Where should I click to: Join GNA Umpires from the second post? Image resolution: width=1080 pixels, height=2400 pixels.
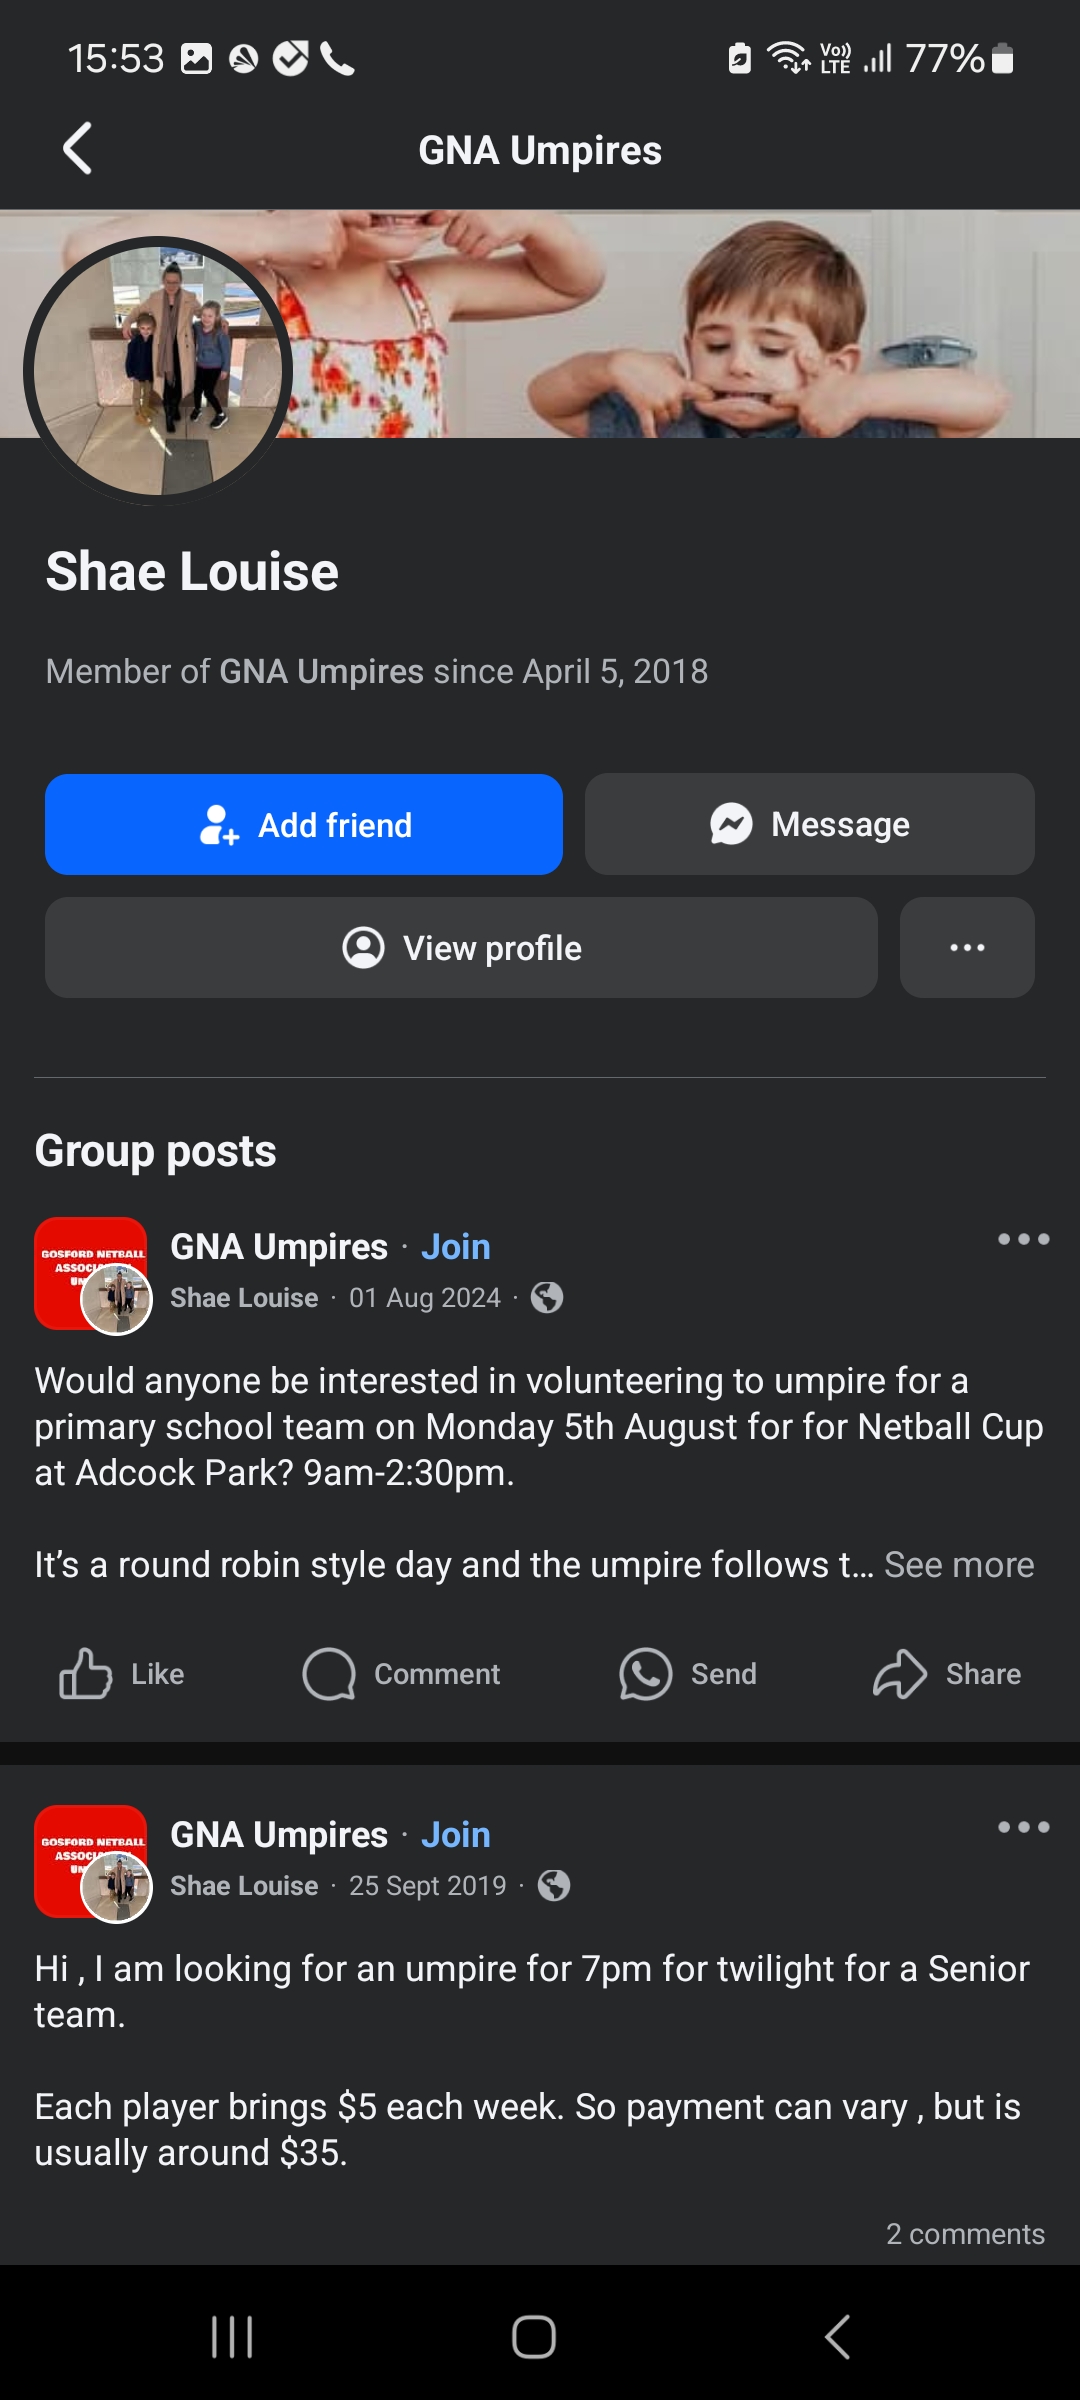[x=455, y=1835]
